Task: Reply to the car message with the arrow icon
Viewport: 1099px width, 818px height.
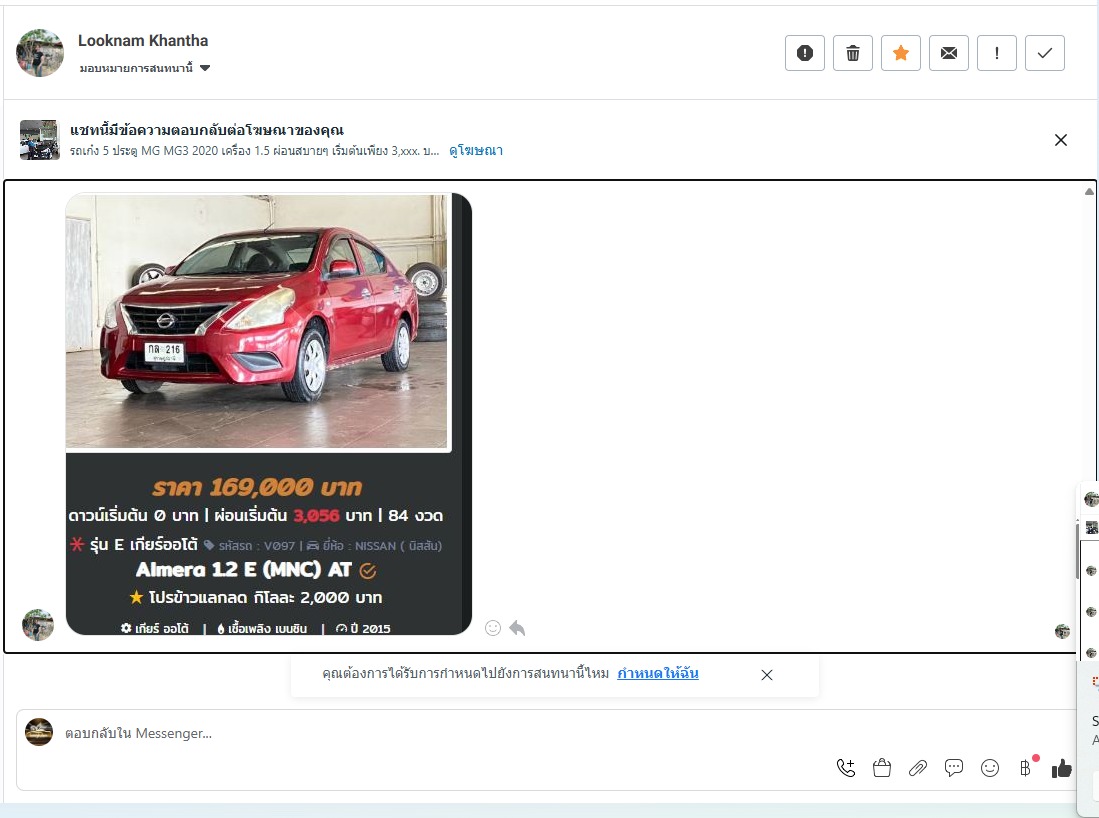Action: pos(517,628)
